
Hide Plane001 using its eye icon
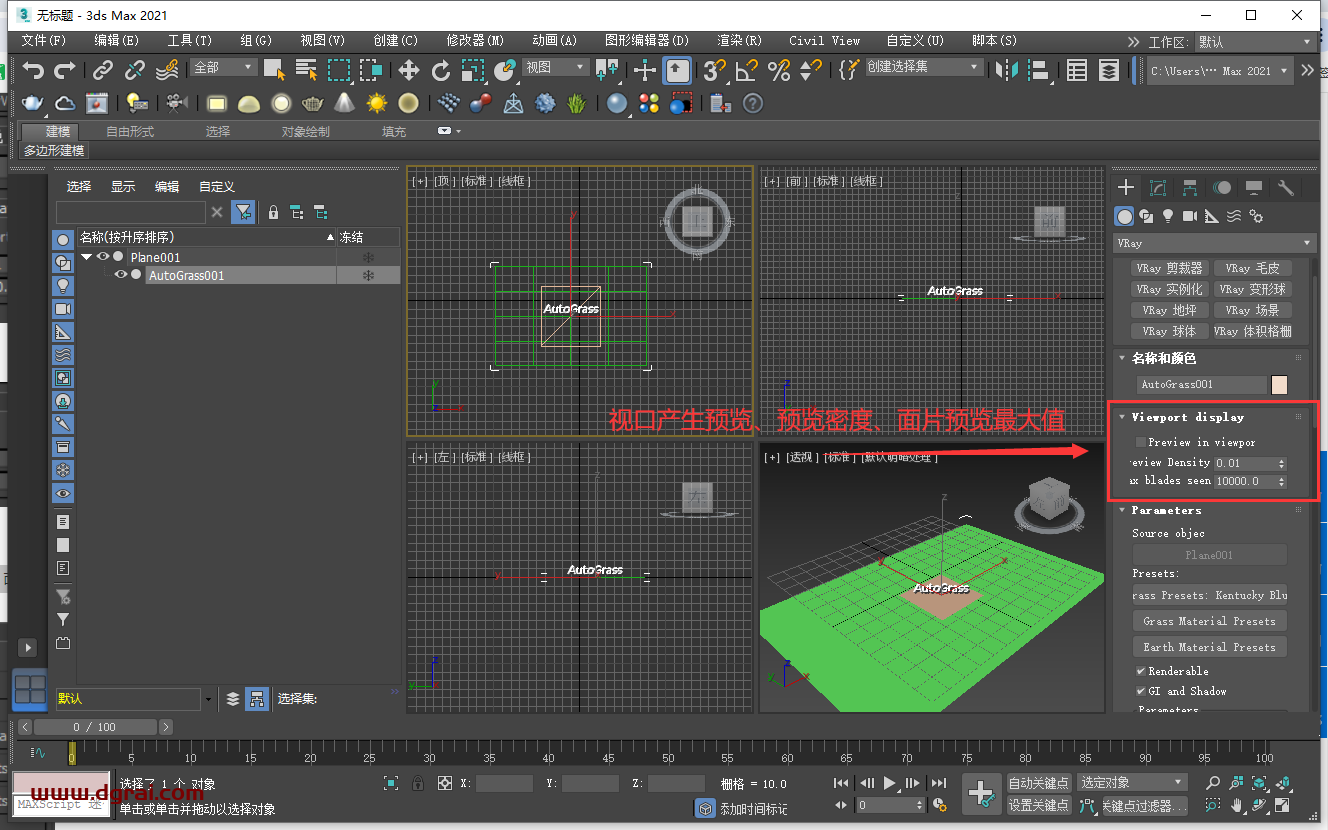pyautogui.click(x=103, y=256)
